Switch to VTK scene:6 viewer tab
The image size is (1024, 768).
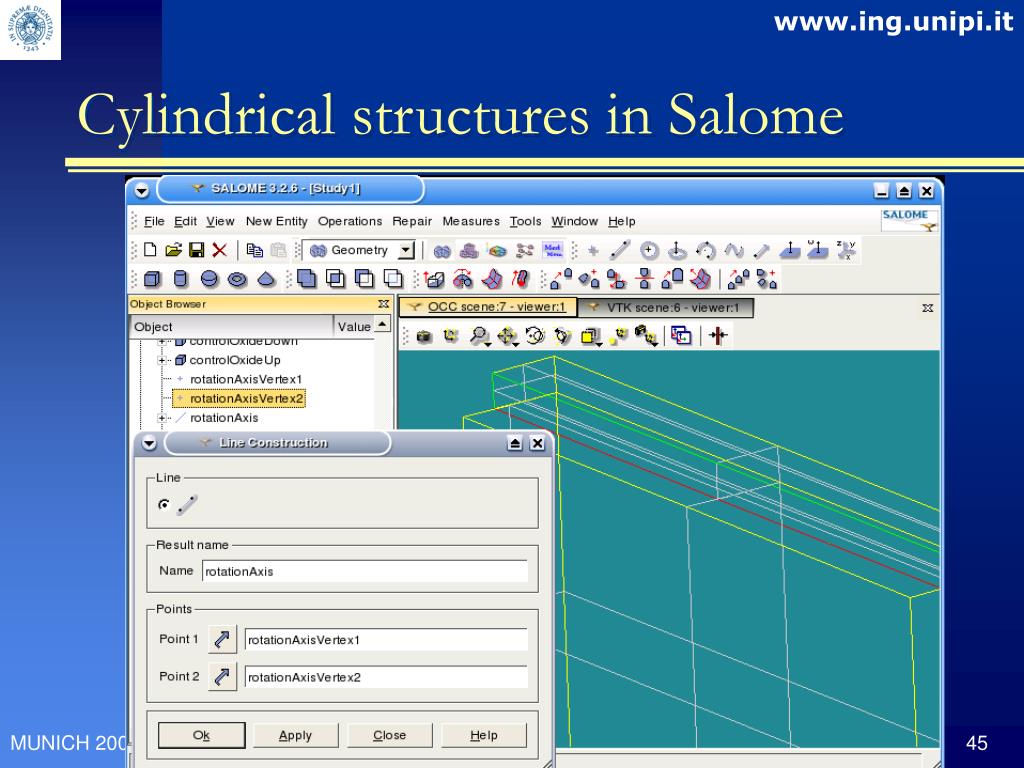665,308
